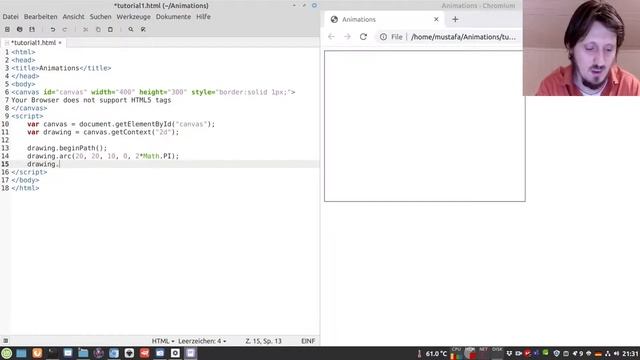Screen dimensions: 640x360
Task: Open the Bearbeiten menu
Action: [x=40, y=17]
